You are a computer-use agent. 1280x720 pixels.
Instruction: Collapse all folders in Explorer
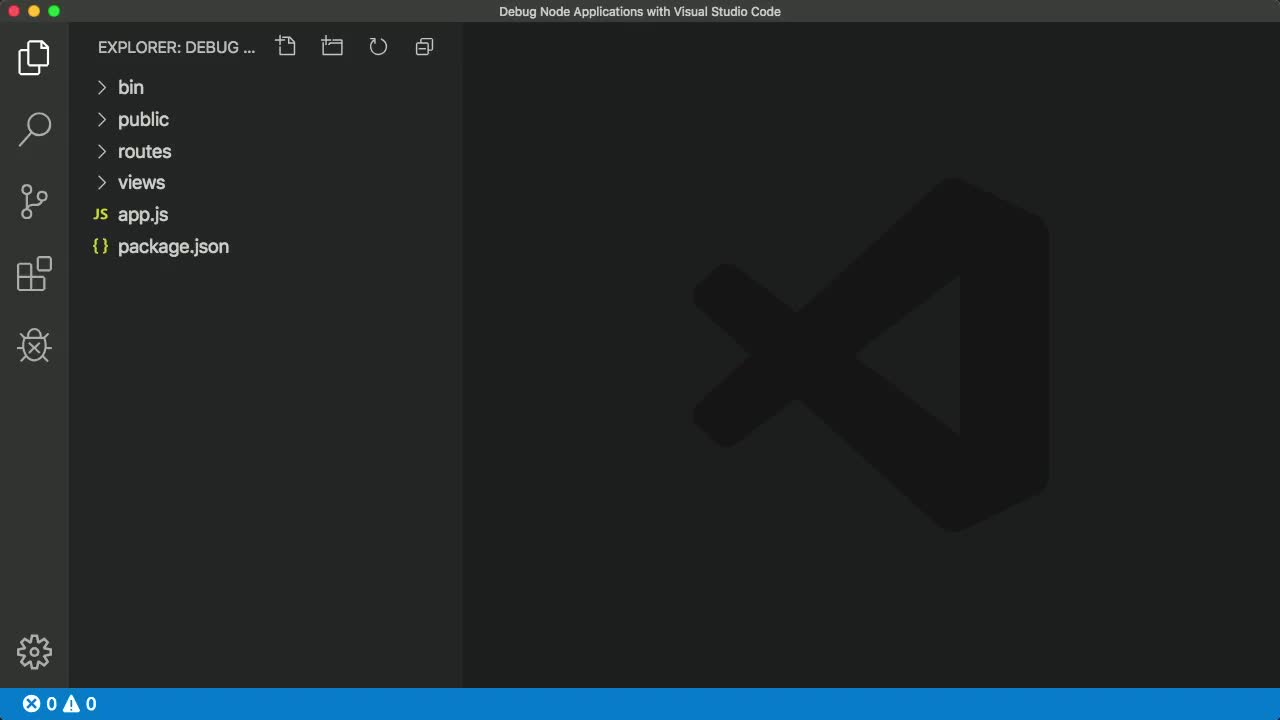[424, 46]
